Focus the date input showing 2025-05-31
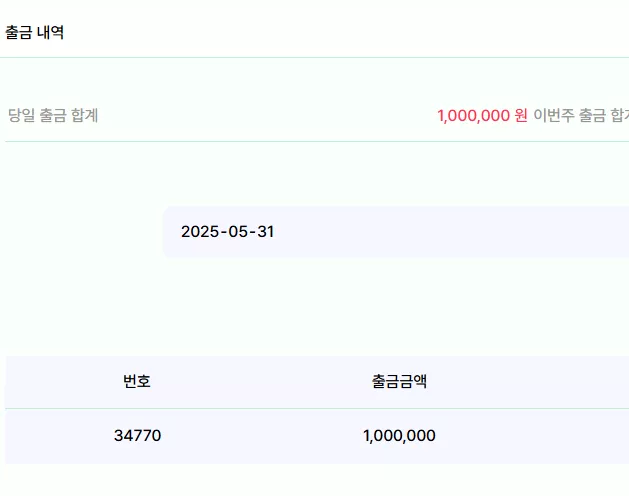629x496 pixels. (x=396, y=232)
